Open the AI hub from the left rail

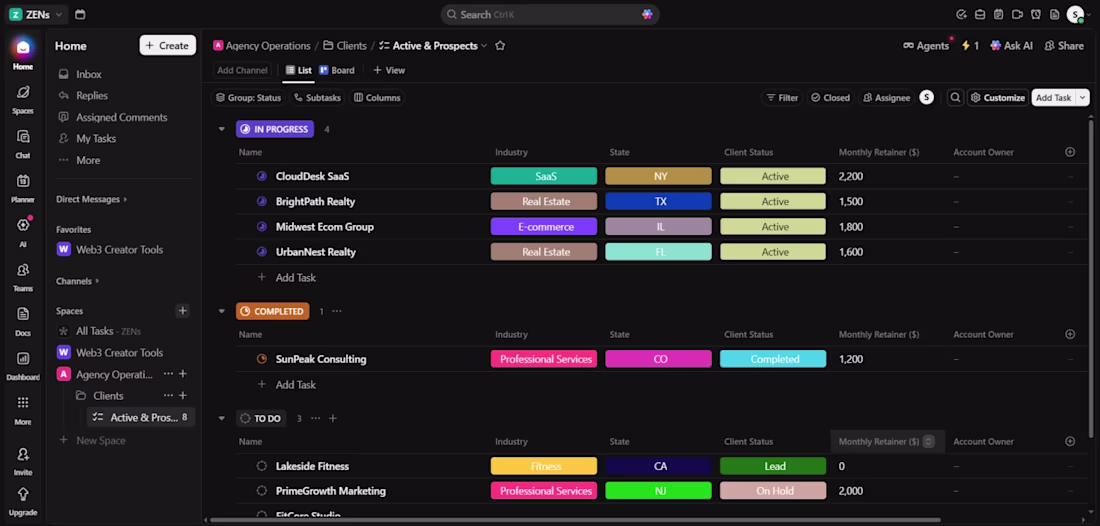(x=22, y=232)
